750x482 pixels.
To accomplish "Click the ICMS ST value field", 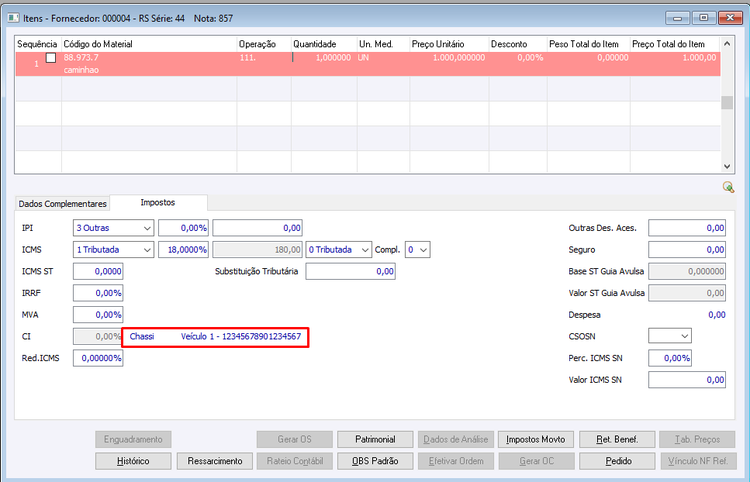I will 98,271.
